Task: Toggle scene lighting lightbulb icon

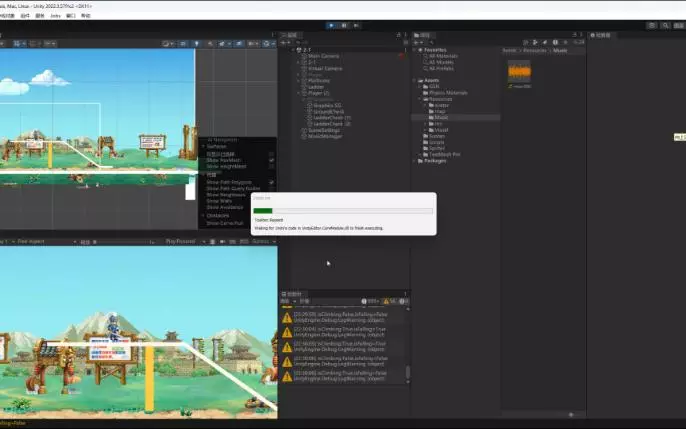Action: point(196,43)
